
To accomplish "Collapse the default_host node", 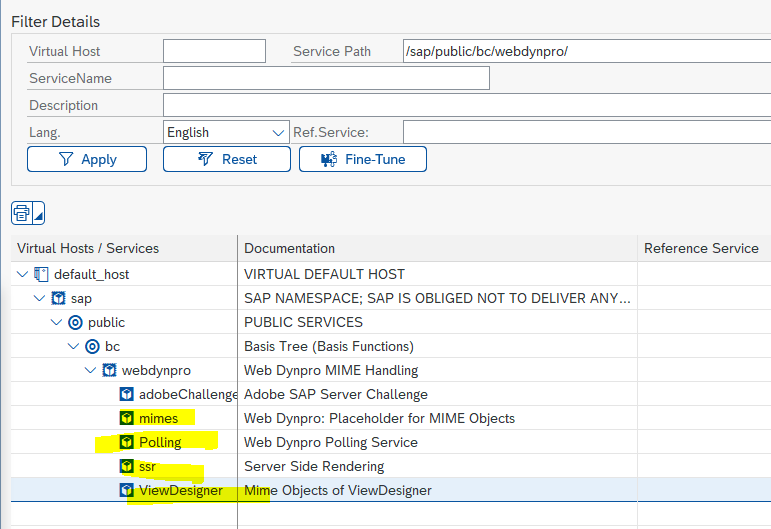I will tap(22, 274).
